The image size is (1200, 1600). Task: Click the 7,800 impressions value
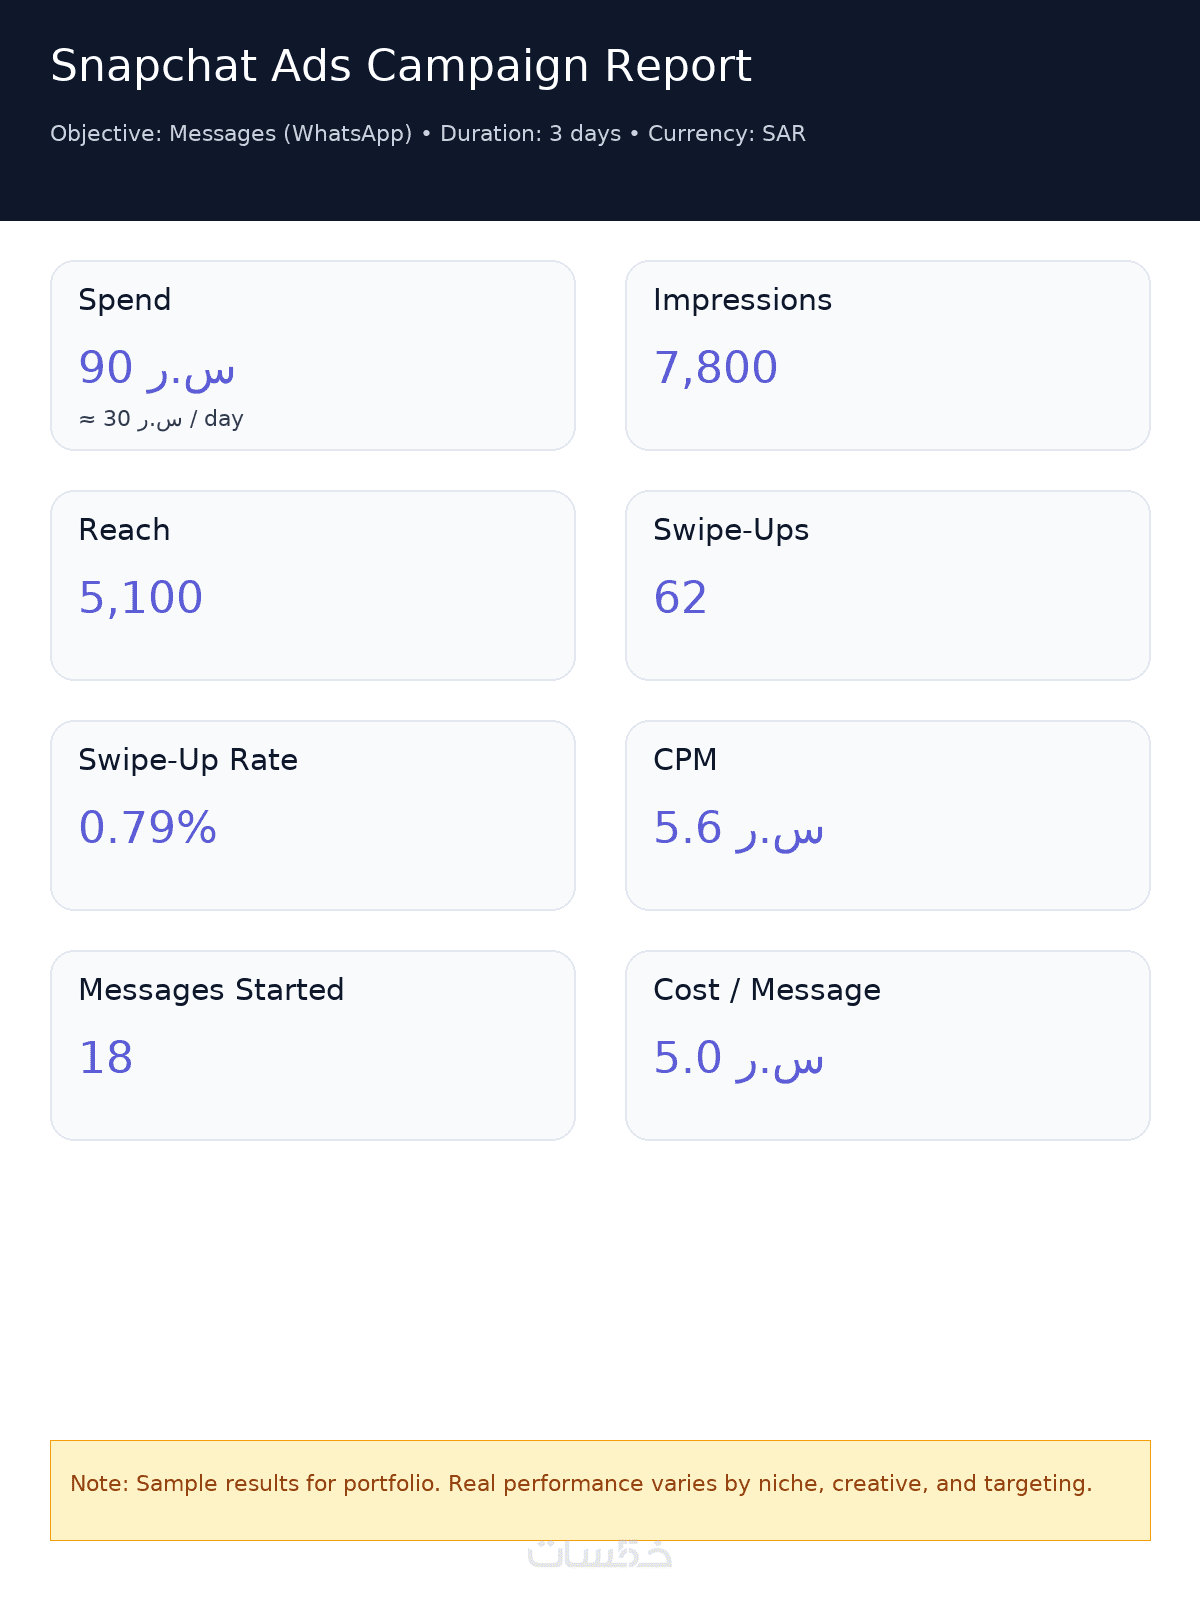pos(716,368)
